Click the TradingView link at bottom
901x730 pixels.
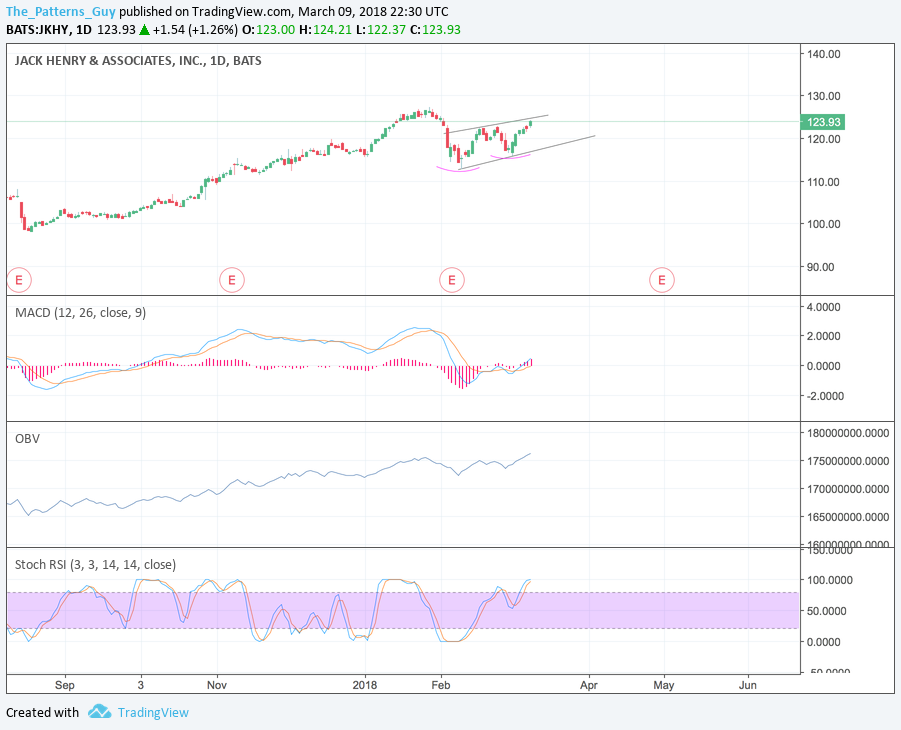click(153, 712)
